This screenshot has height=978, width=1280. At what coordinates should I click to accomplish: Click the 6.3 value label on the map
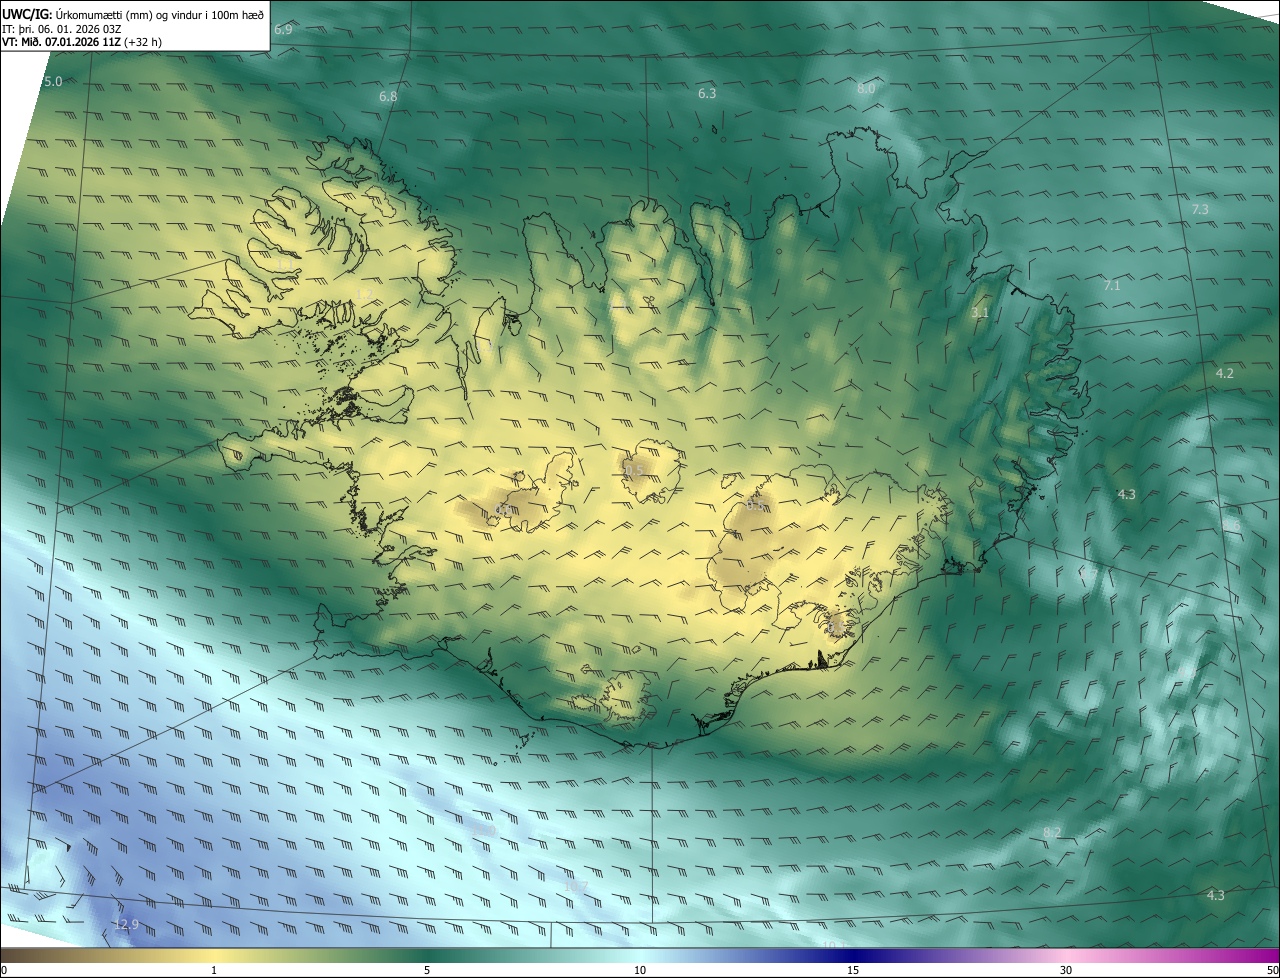click(707, 93)
